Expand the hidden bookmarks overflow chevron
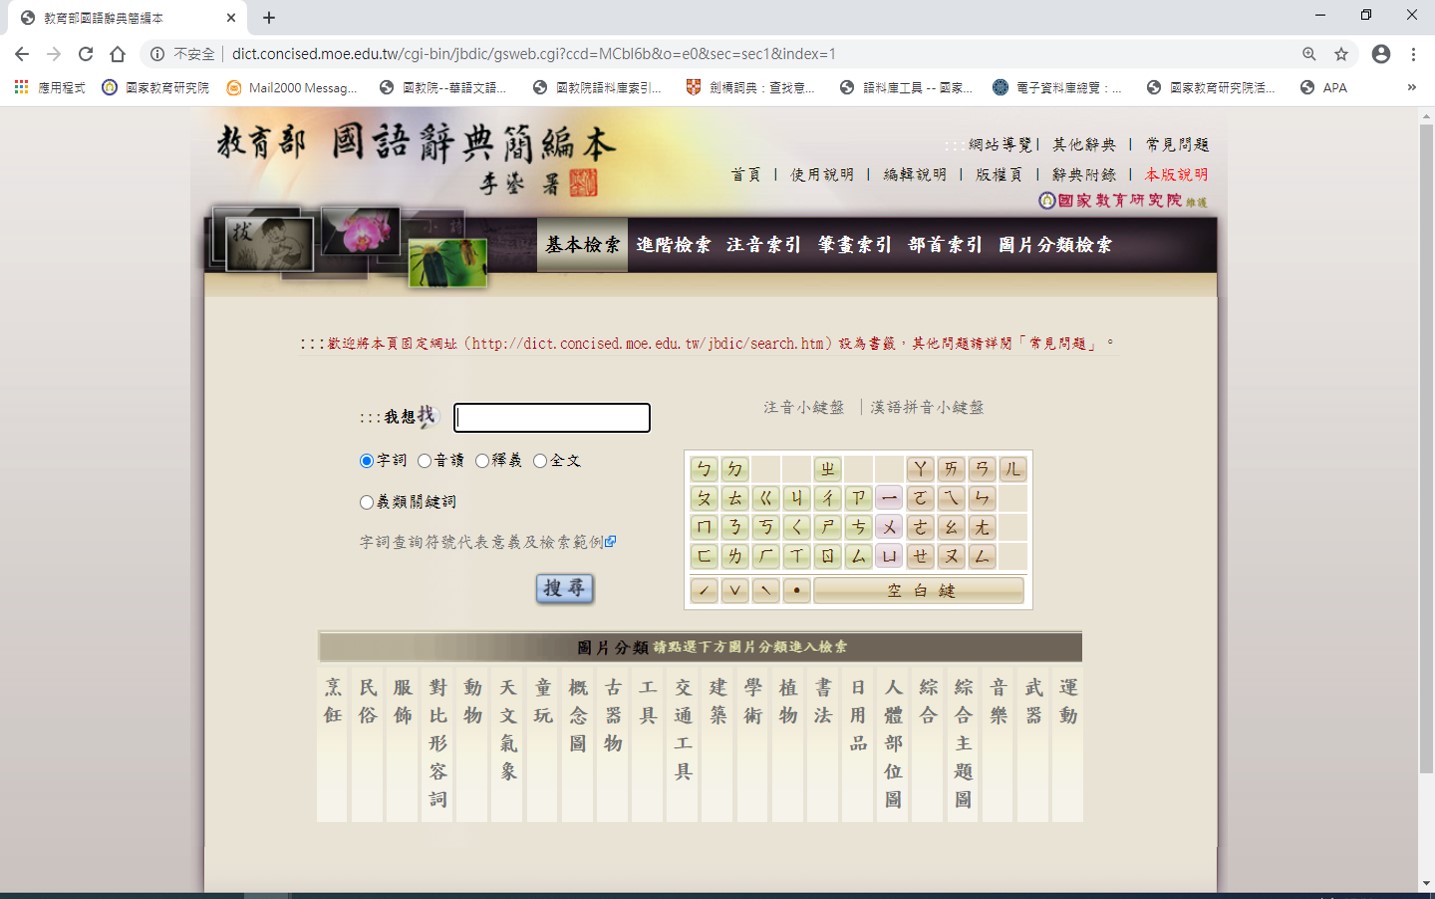This screenshot has height=899, width=1435. [x=1411, y=88]
